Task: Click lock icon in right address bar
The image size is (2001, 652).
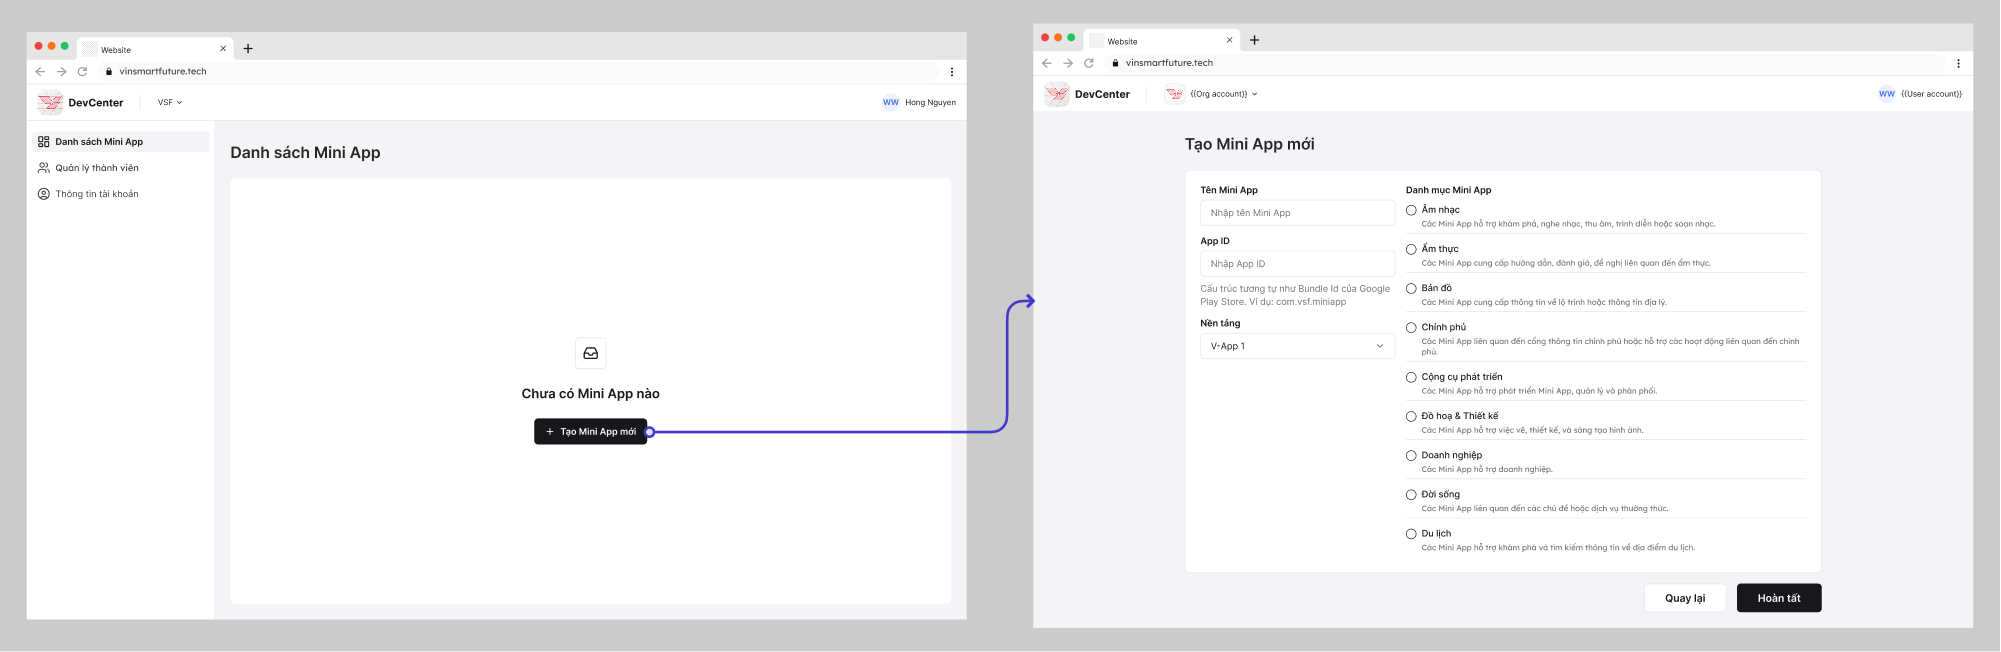Action: 1115,63
